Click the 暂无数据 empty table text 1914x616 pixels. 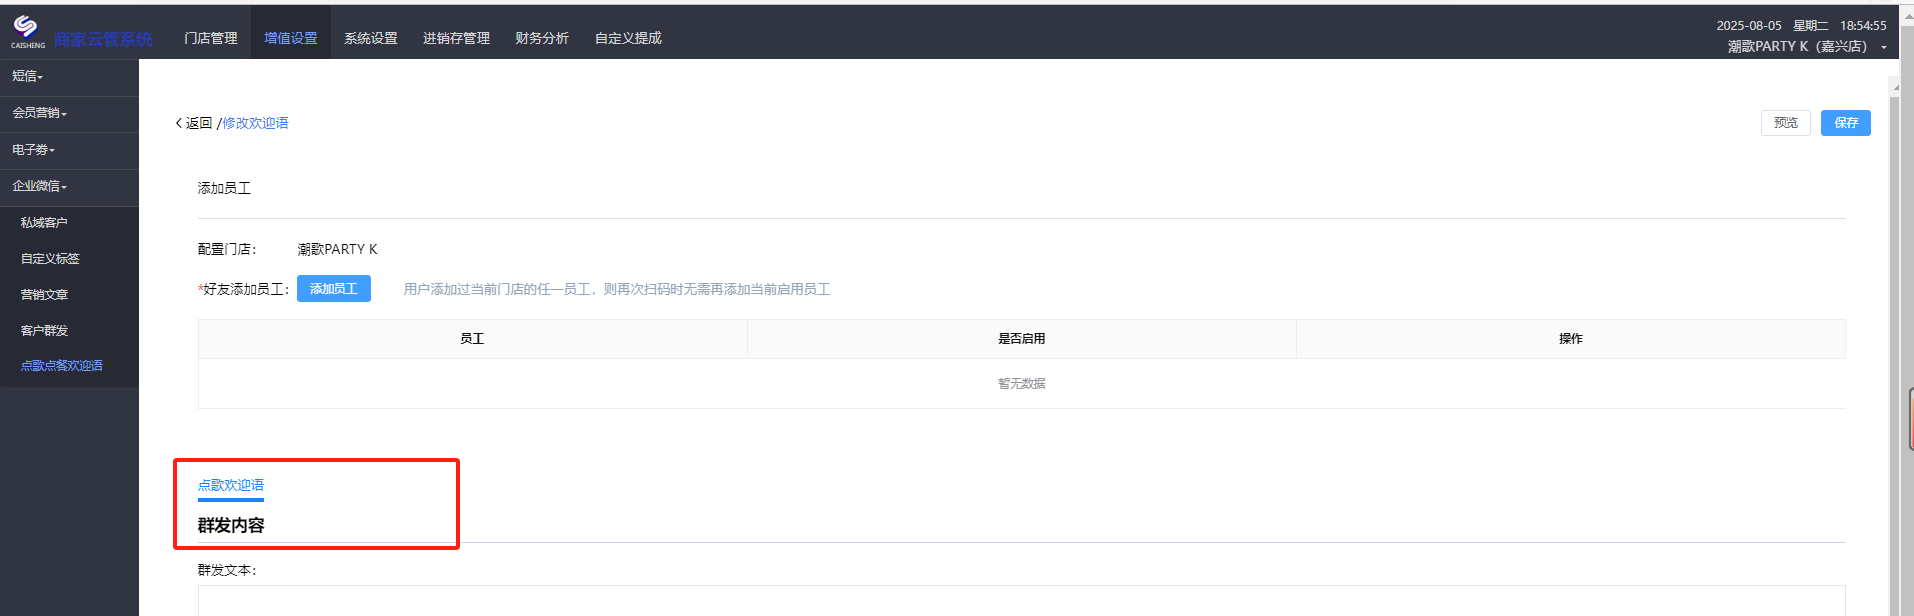(1021, 384)
